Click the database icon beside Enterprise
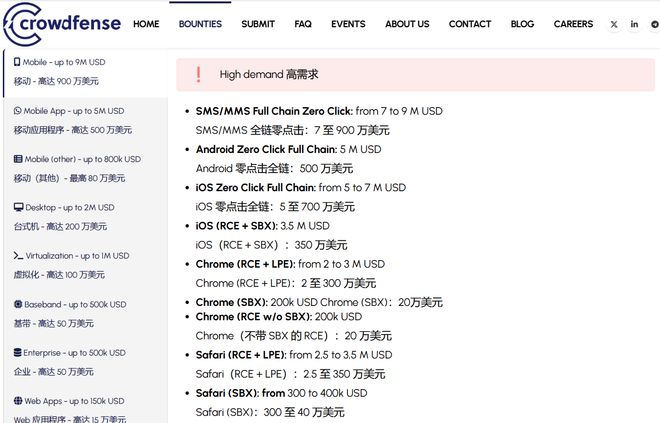Image resolution: width=660 pixels, height=423 pixels. pos(18,353)
